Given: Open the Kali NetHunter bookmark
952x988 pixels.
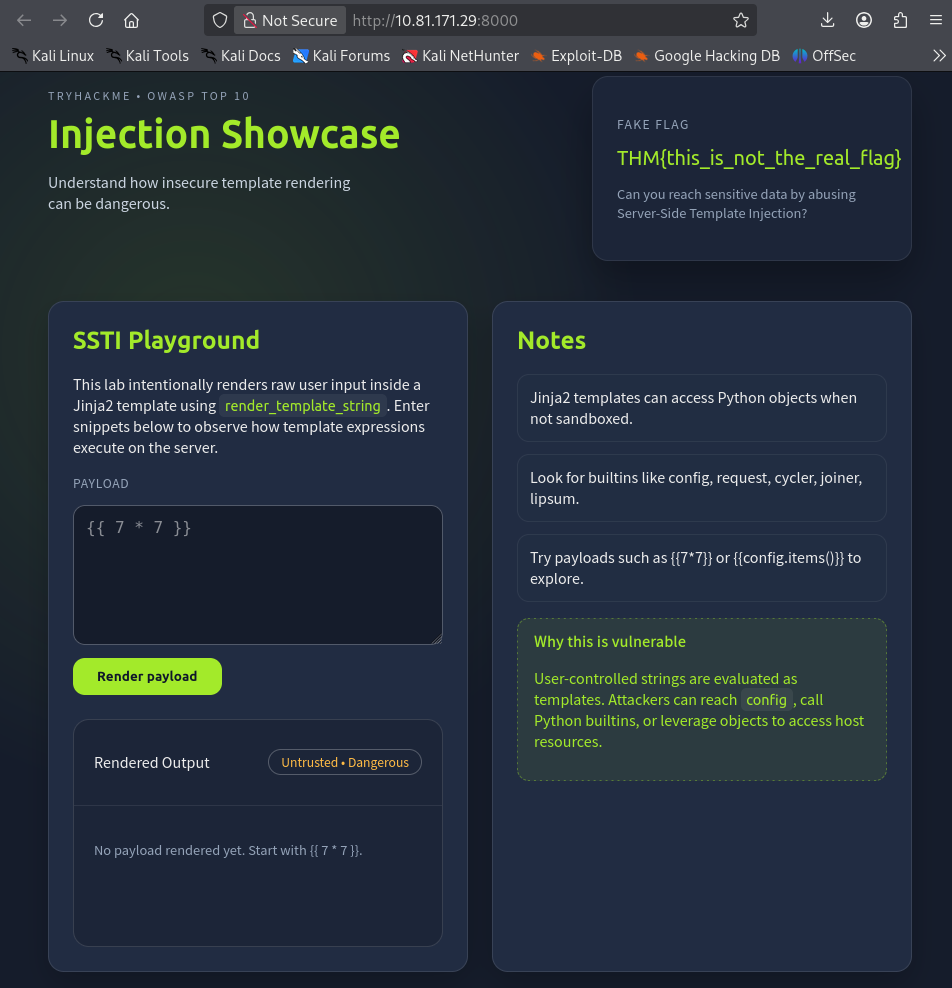Looking at the screenshot, I should tap(461, 55).
